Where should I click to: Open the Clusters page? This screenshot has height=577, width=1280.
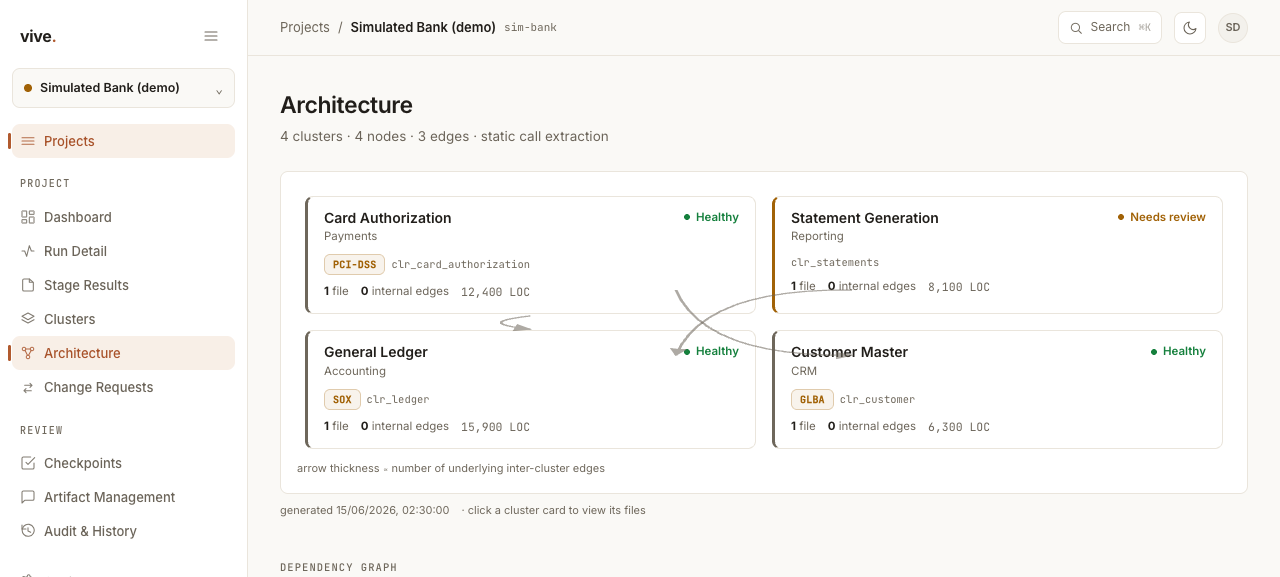click(123, 319)
